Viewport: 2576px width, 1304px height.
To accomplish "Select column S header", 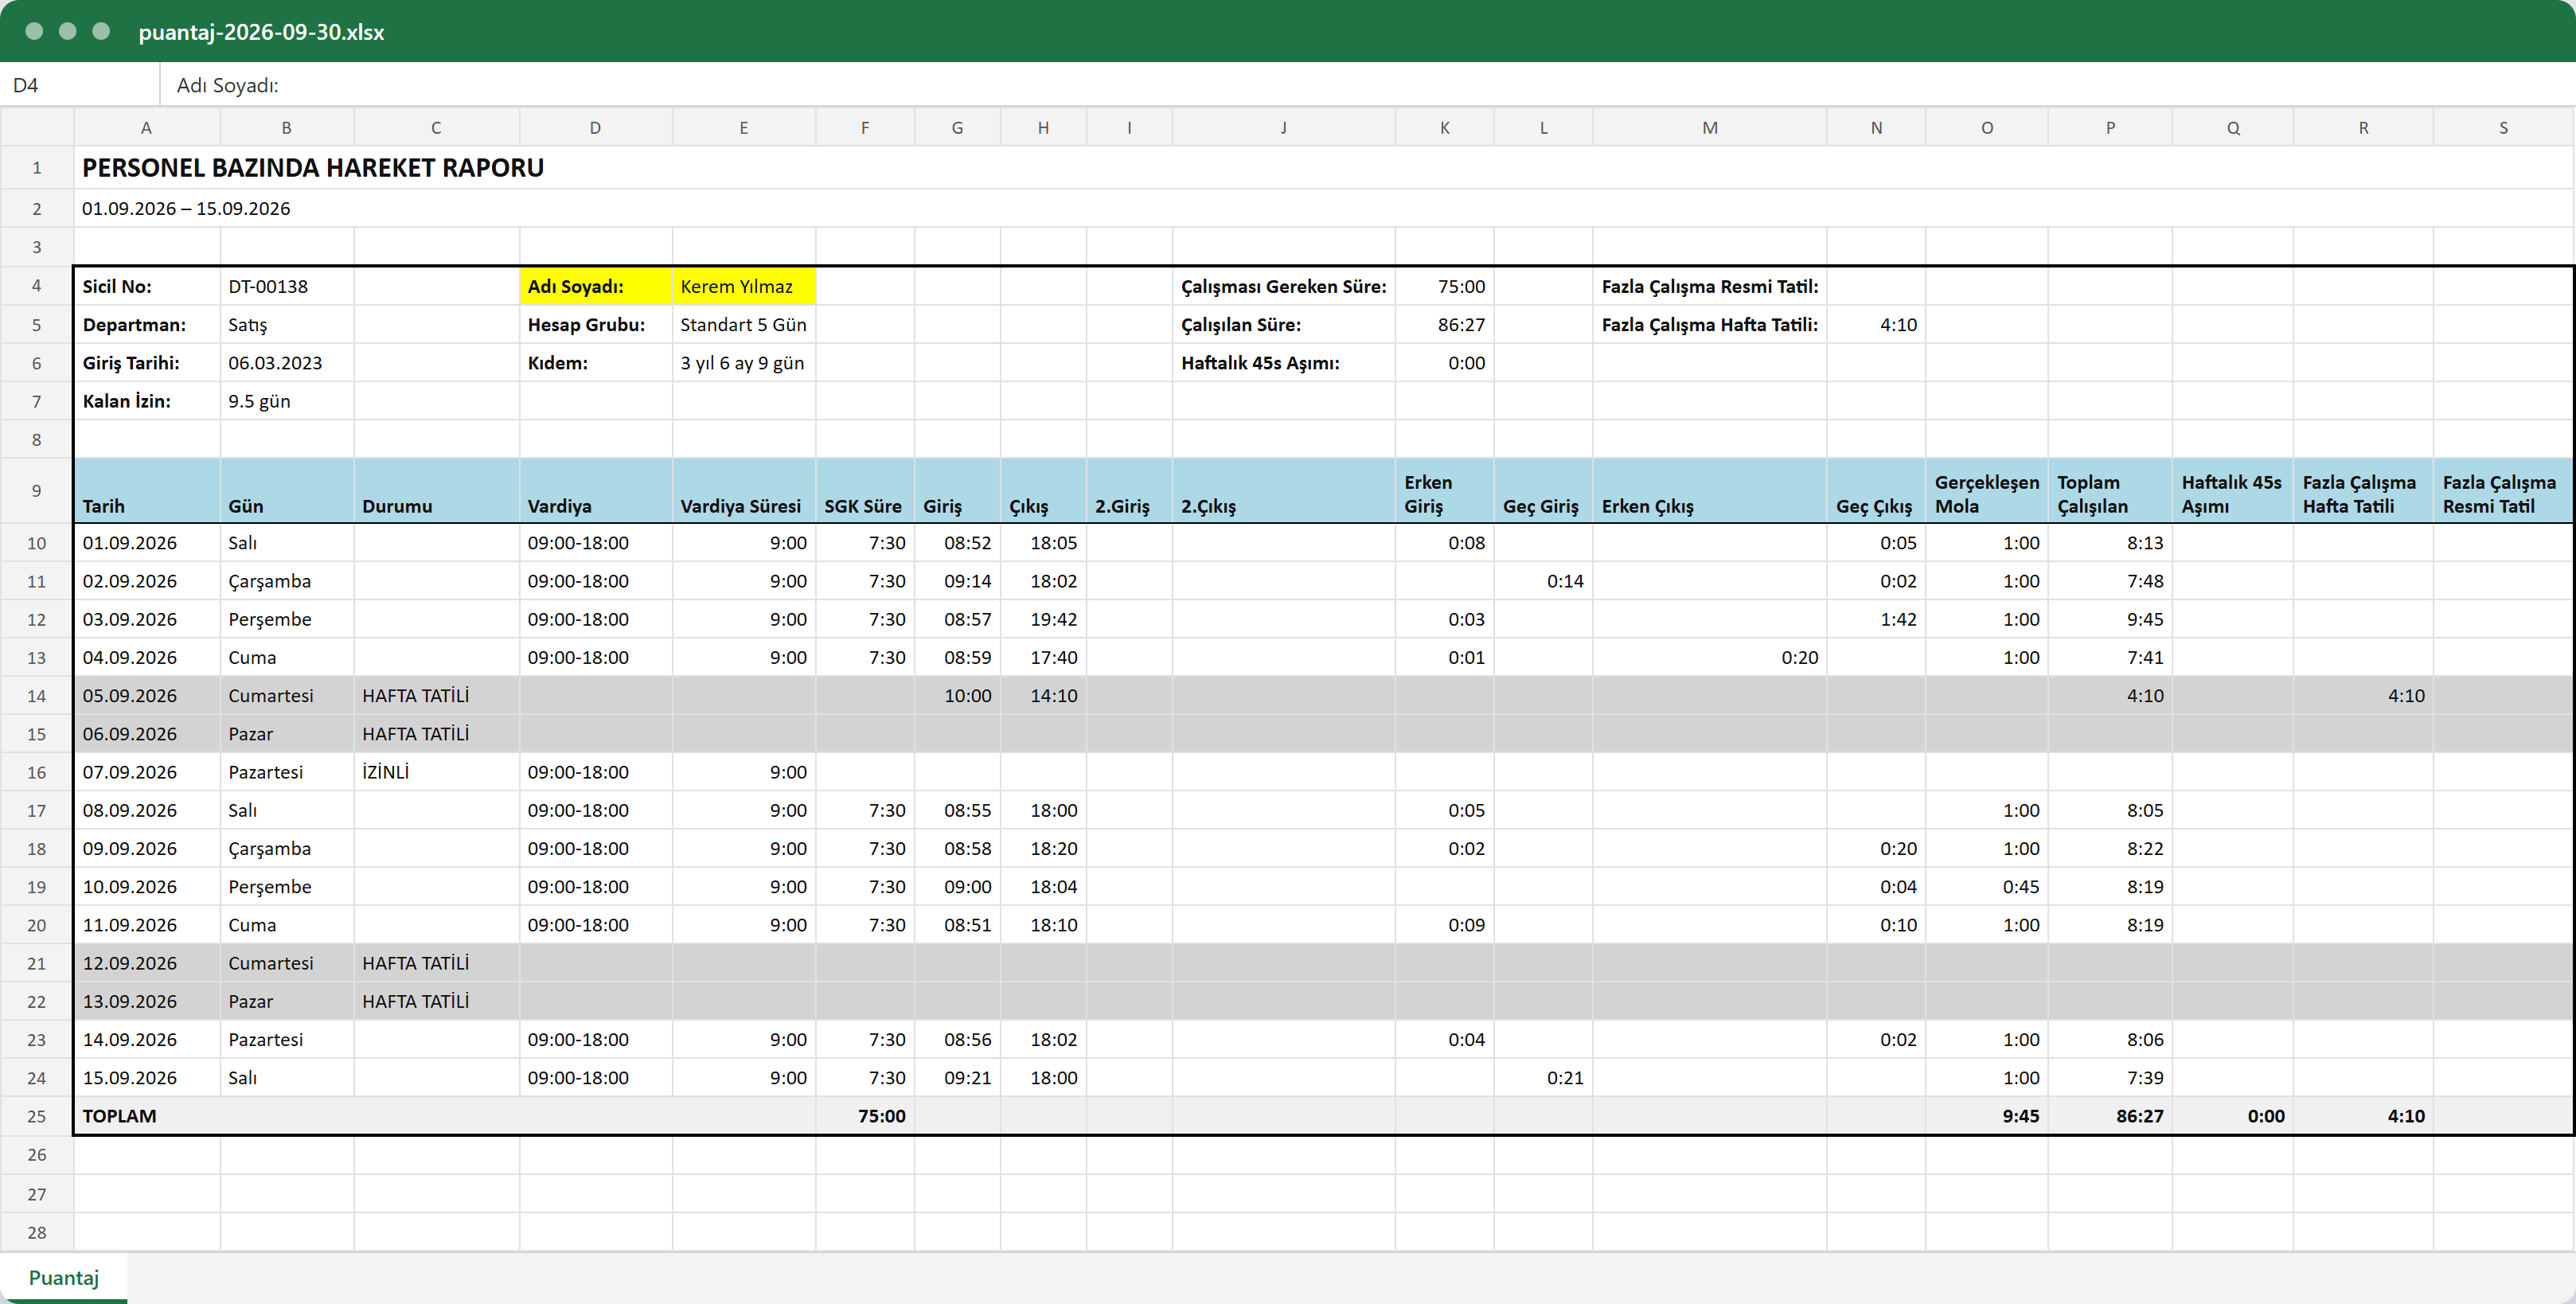I will coord(2503,127).
